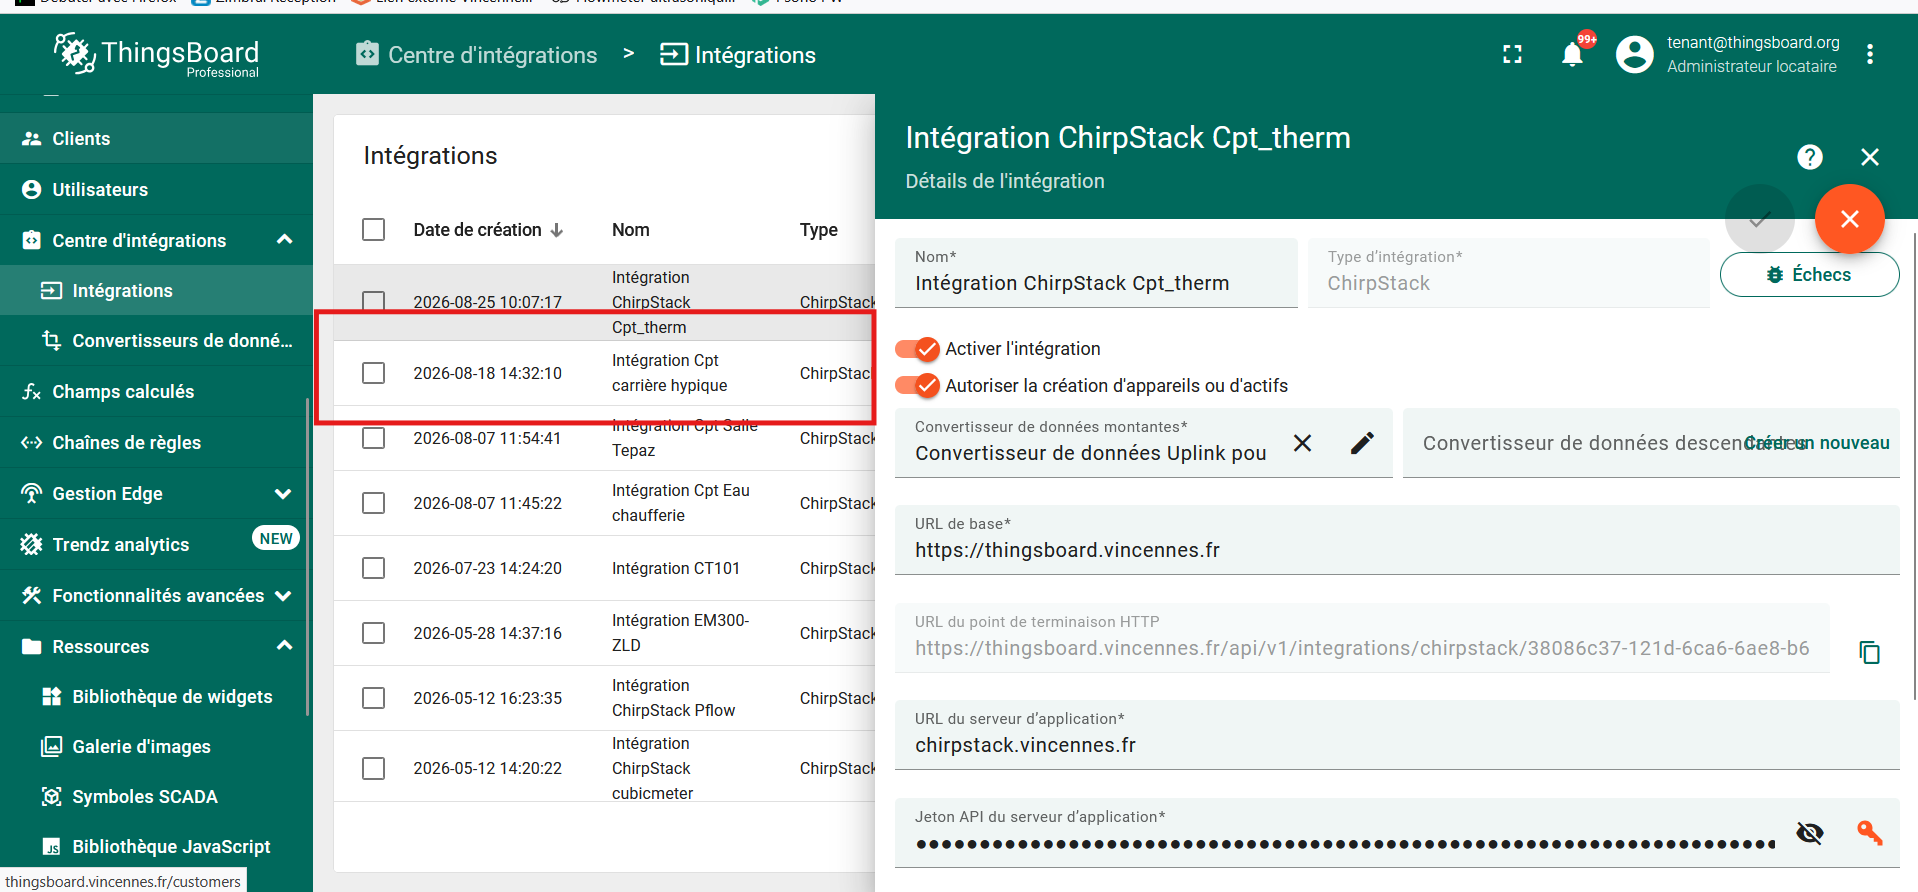The height and width of the screenshot is (892, 1918).
Task: Open row dated 2026-05-12 16:23:35
Action: 604,698
